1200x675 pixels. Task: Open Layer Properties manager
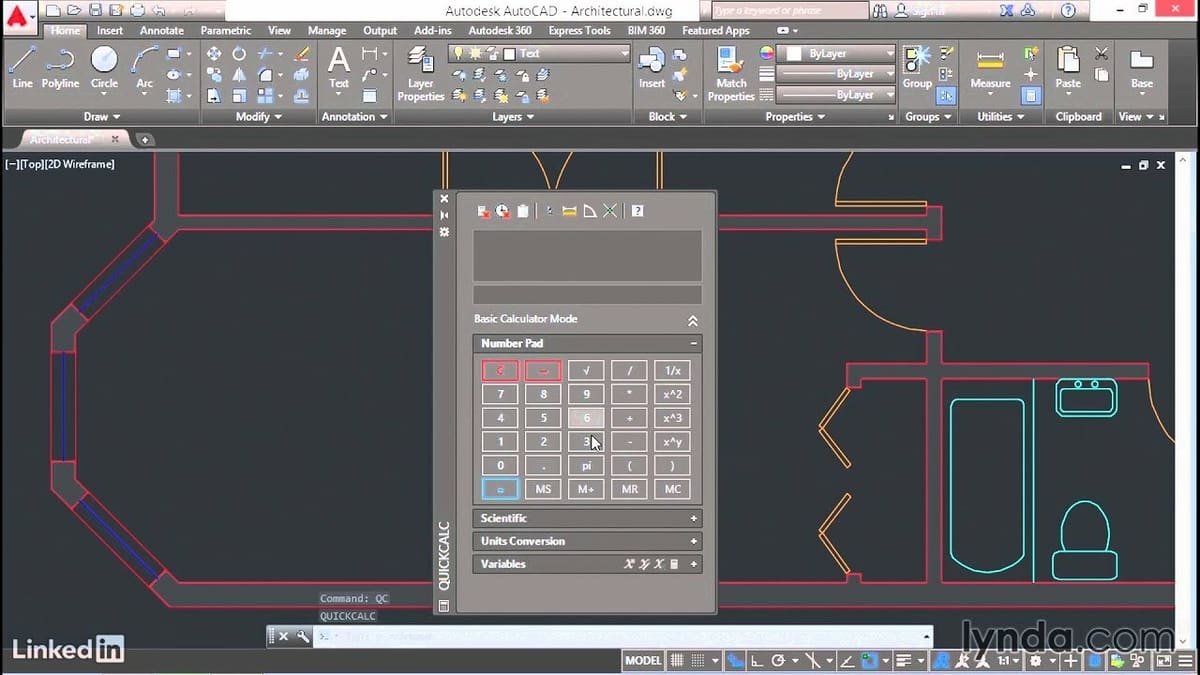tap(420, 72)
